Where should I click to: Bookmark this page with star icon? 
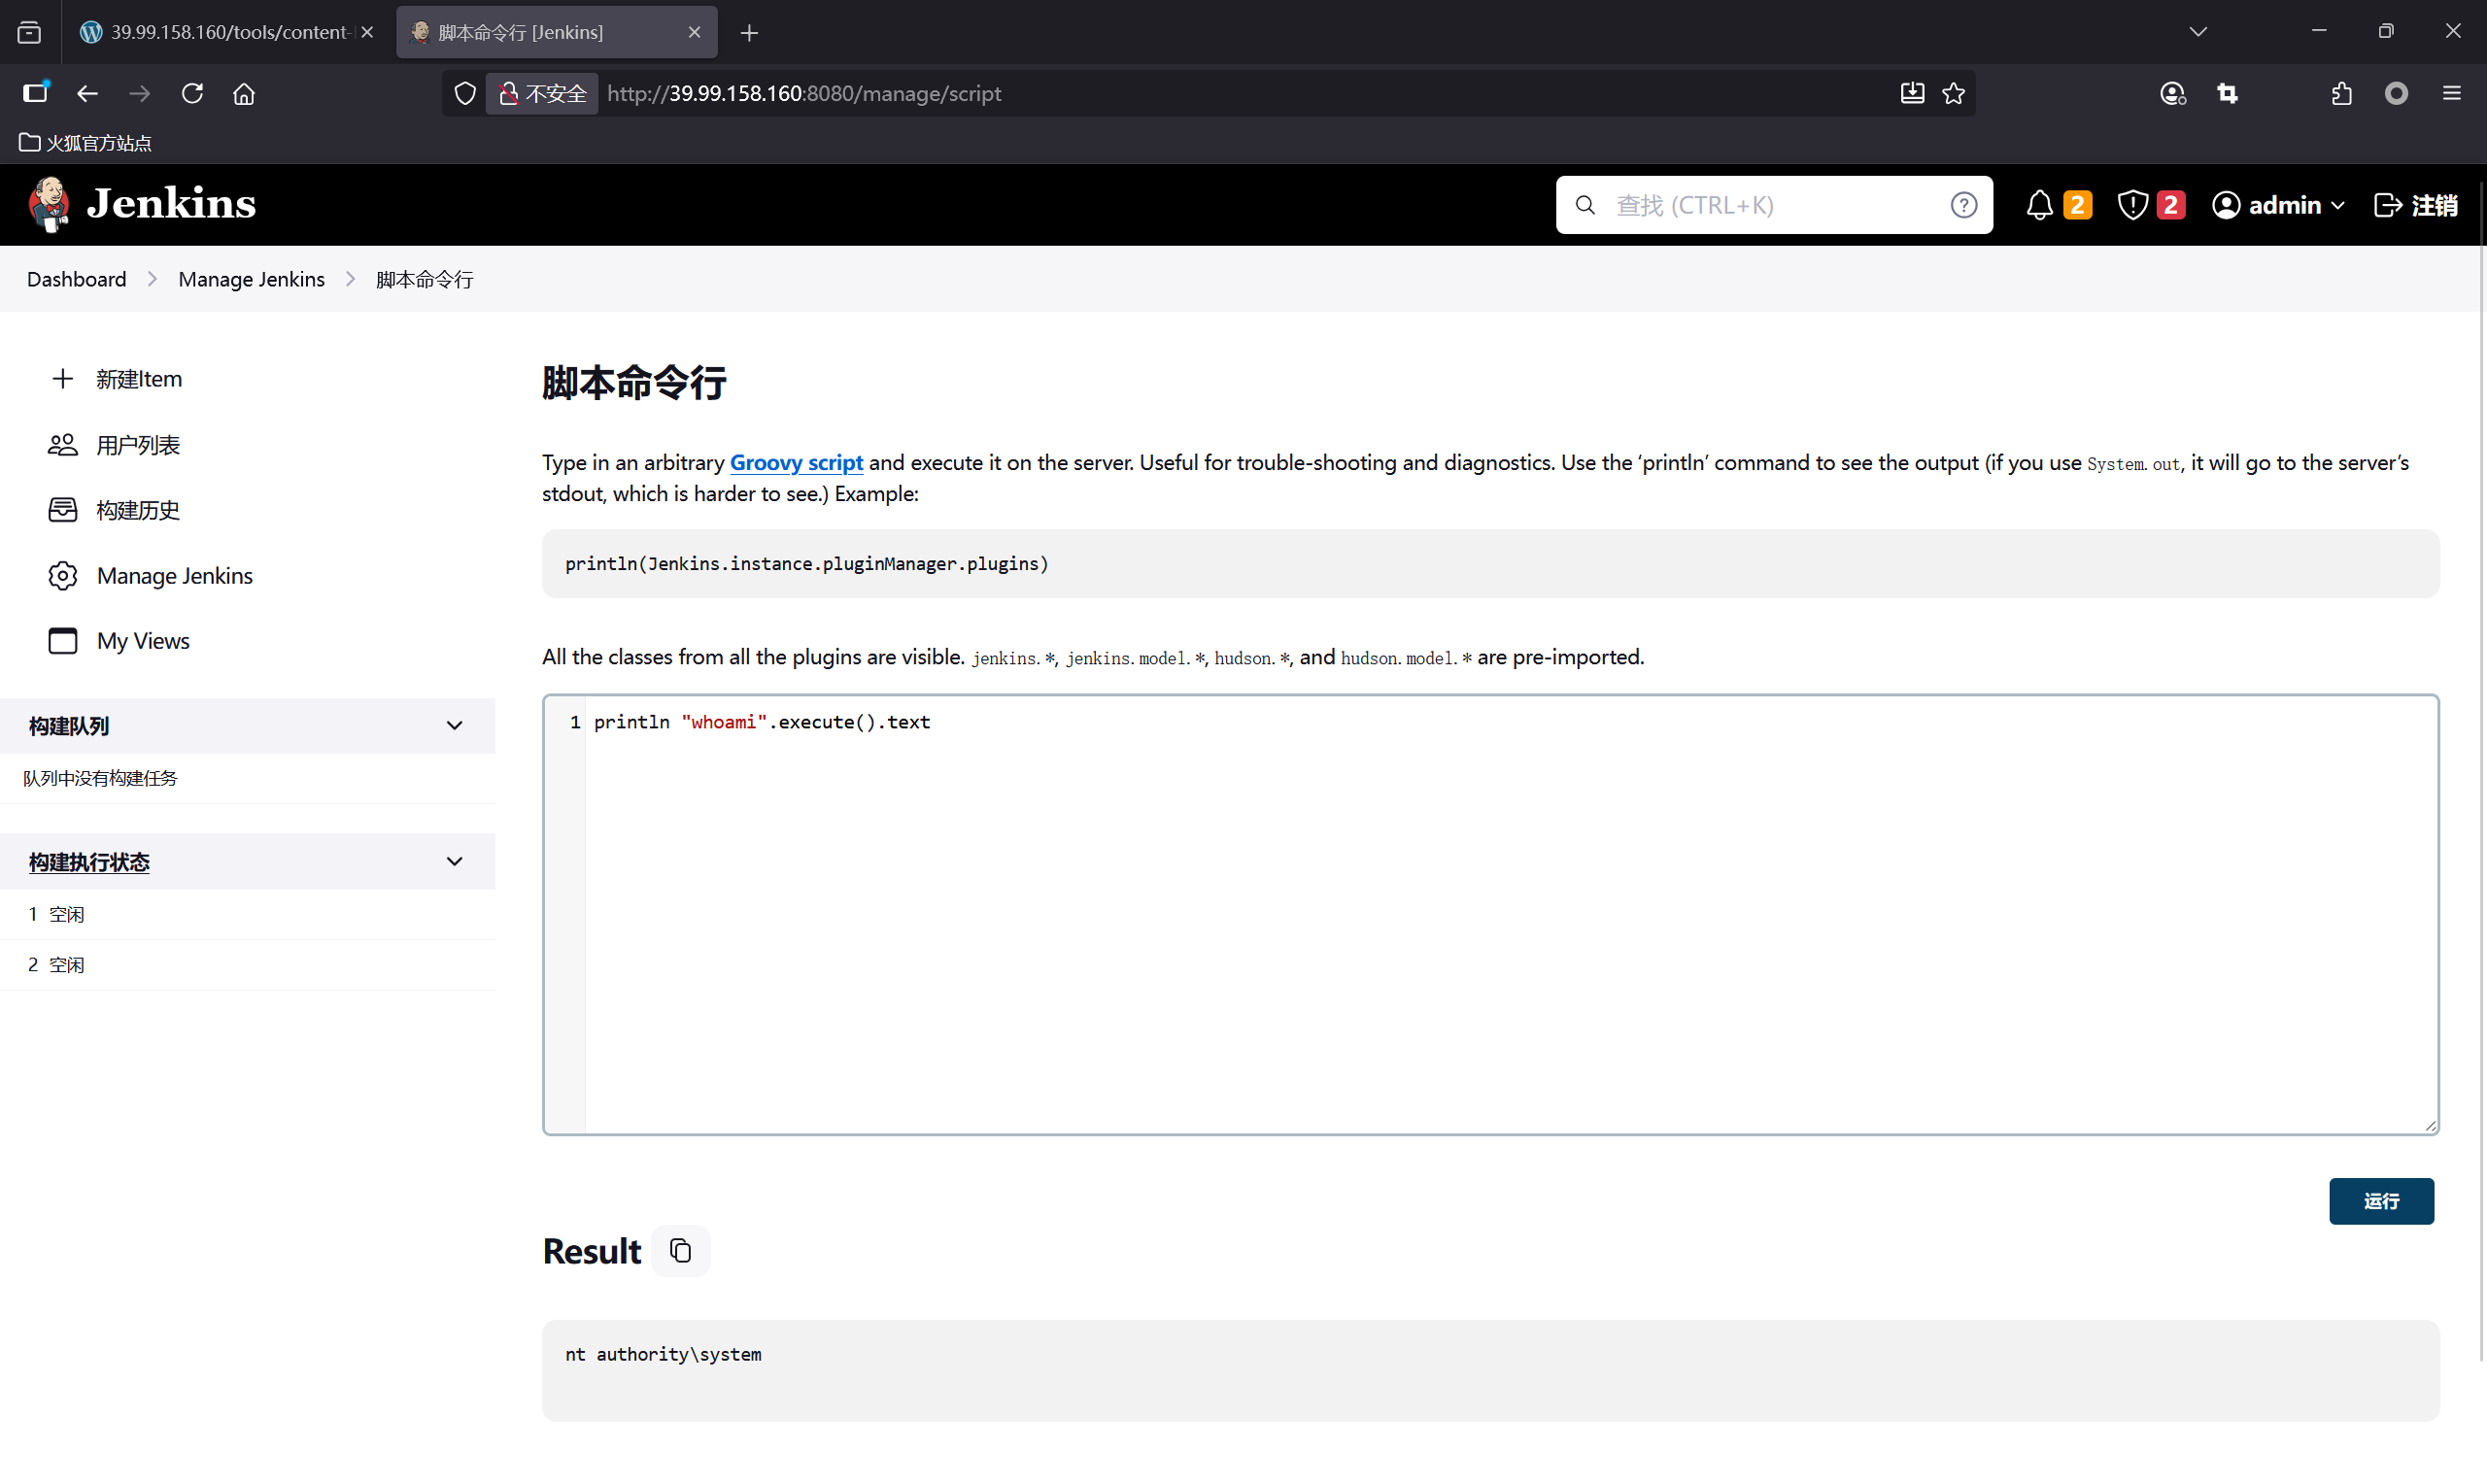(1953, 93)
